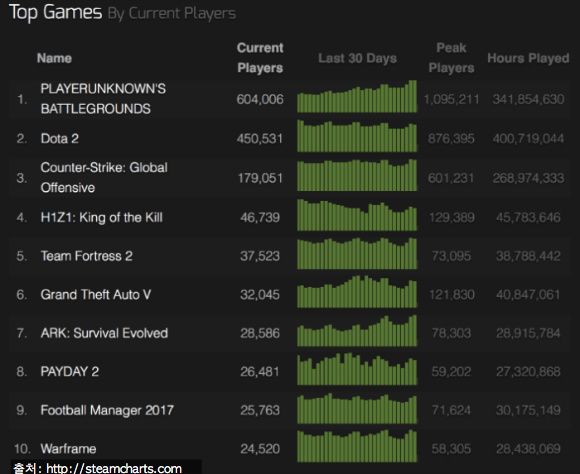Open Counter-Strike: Global Offensive link

pyautogui.click(x=104, y=178)
